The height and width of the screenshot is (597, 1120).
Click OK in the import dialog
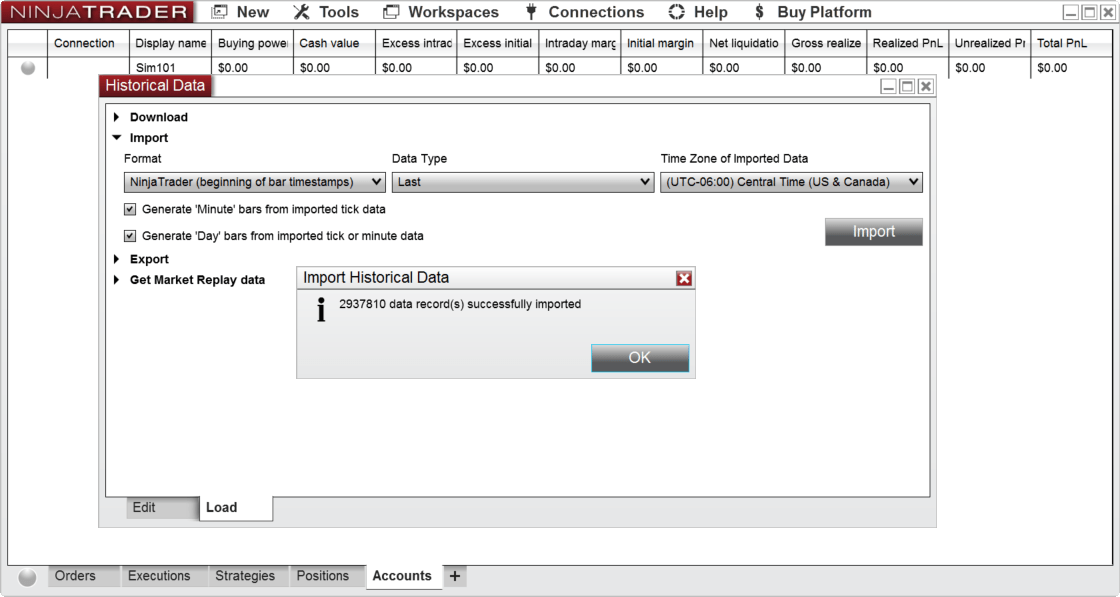[640, 358]
